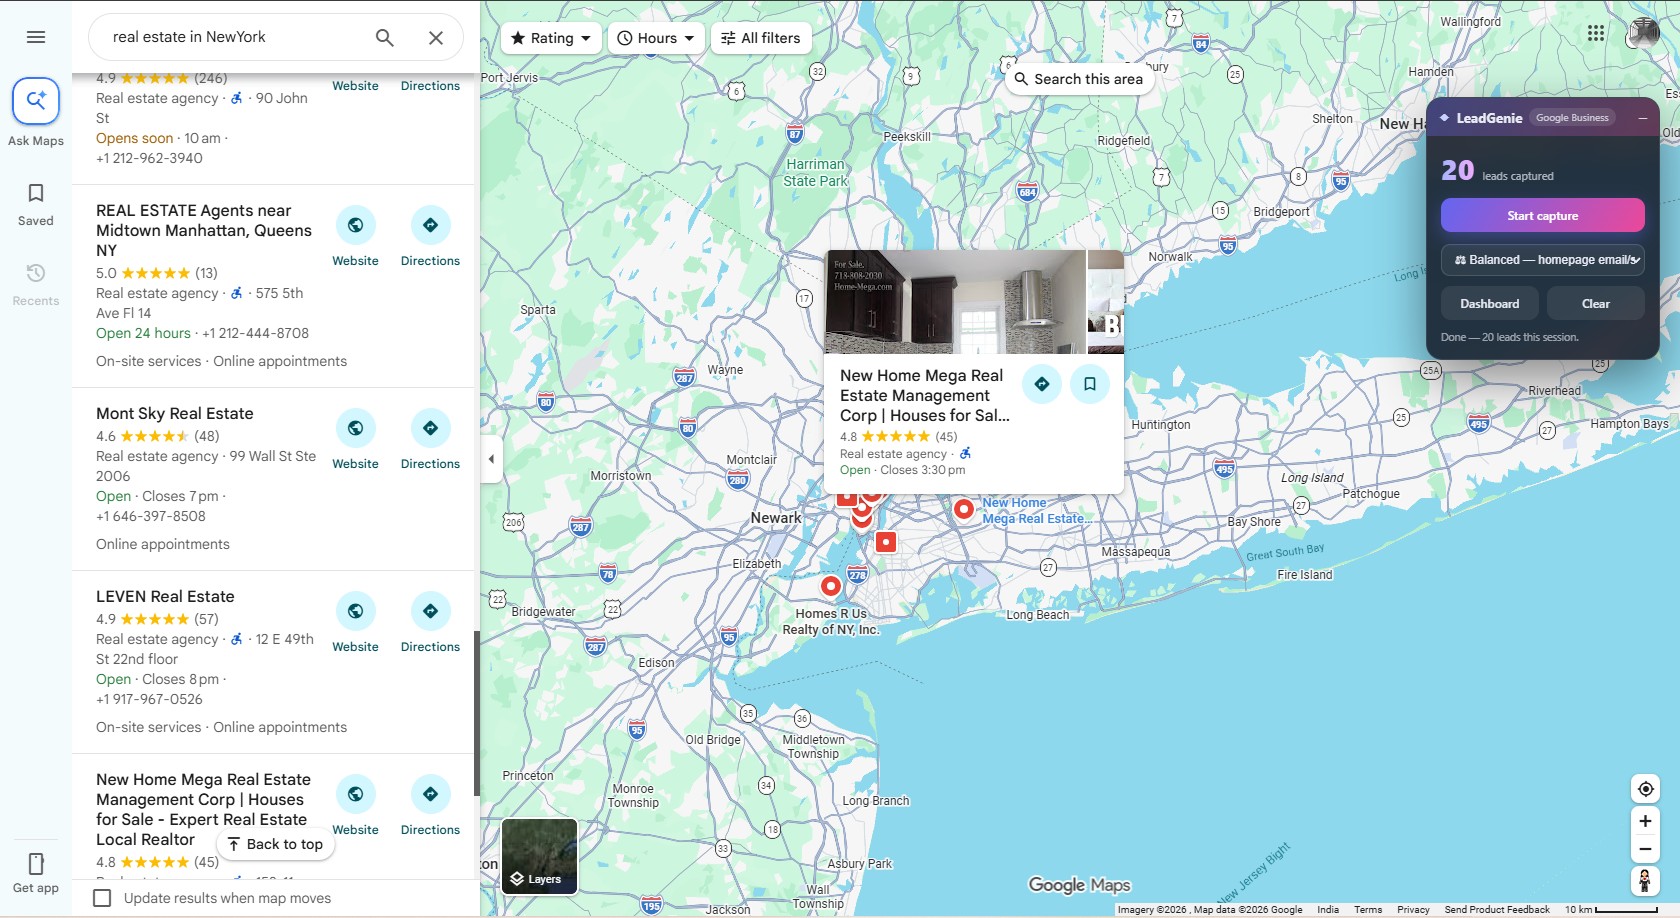Click Search this area
The image size is (1680, 918).
click(1079, 79)
